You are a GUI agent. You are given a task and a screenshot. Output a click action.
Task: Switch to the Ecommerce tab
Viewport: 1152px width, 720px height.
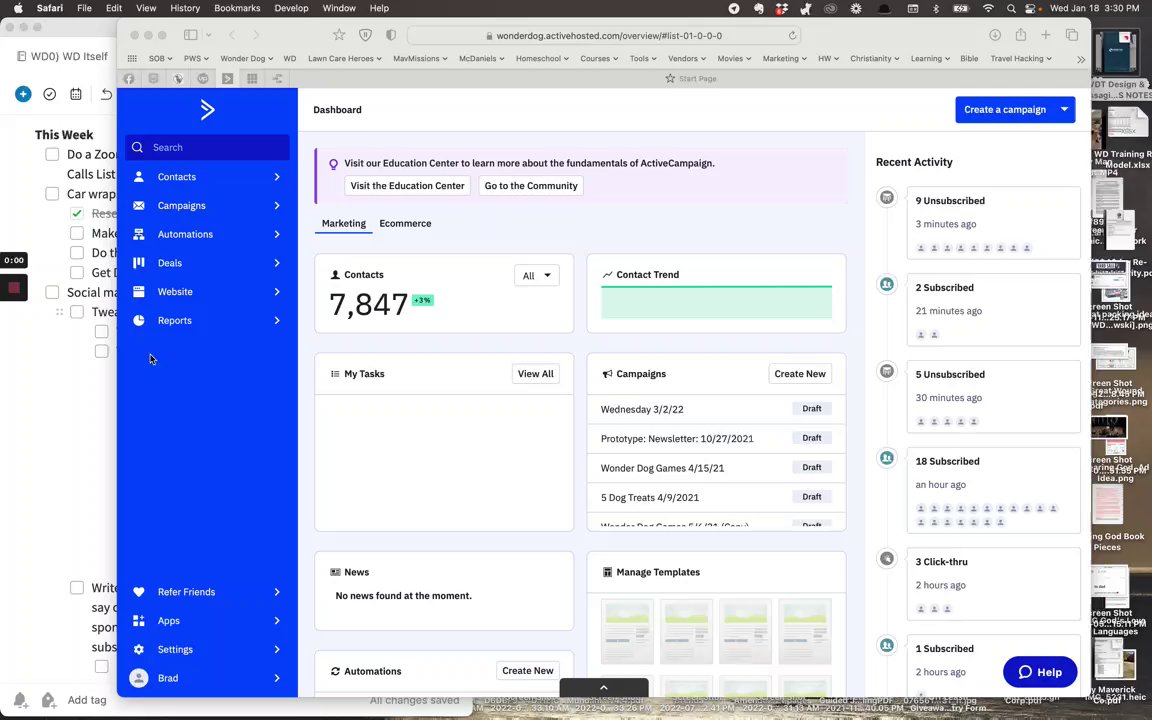(x=405, y=223)
